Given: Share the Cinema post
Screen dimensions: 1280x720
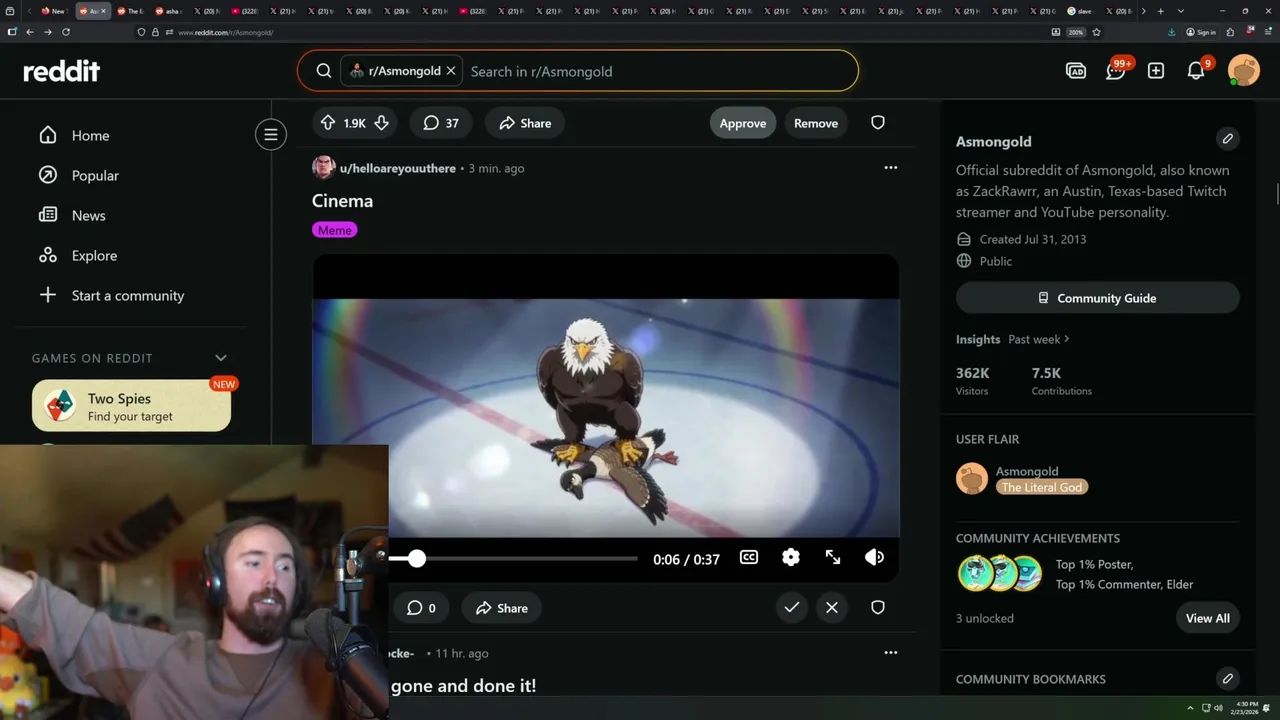Looking at the screenshot, I should 502,608.
